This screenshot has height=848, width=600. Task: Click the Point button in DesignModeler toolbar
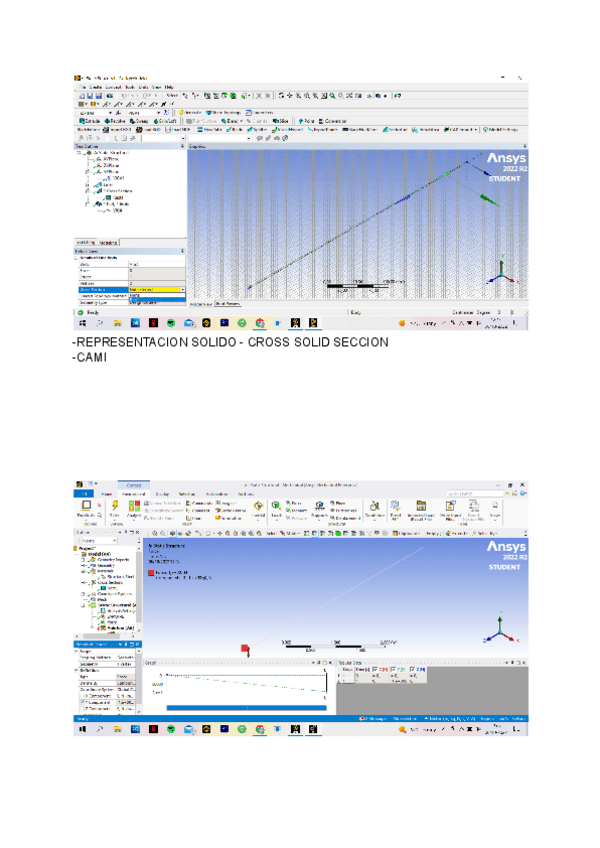309,121
